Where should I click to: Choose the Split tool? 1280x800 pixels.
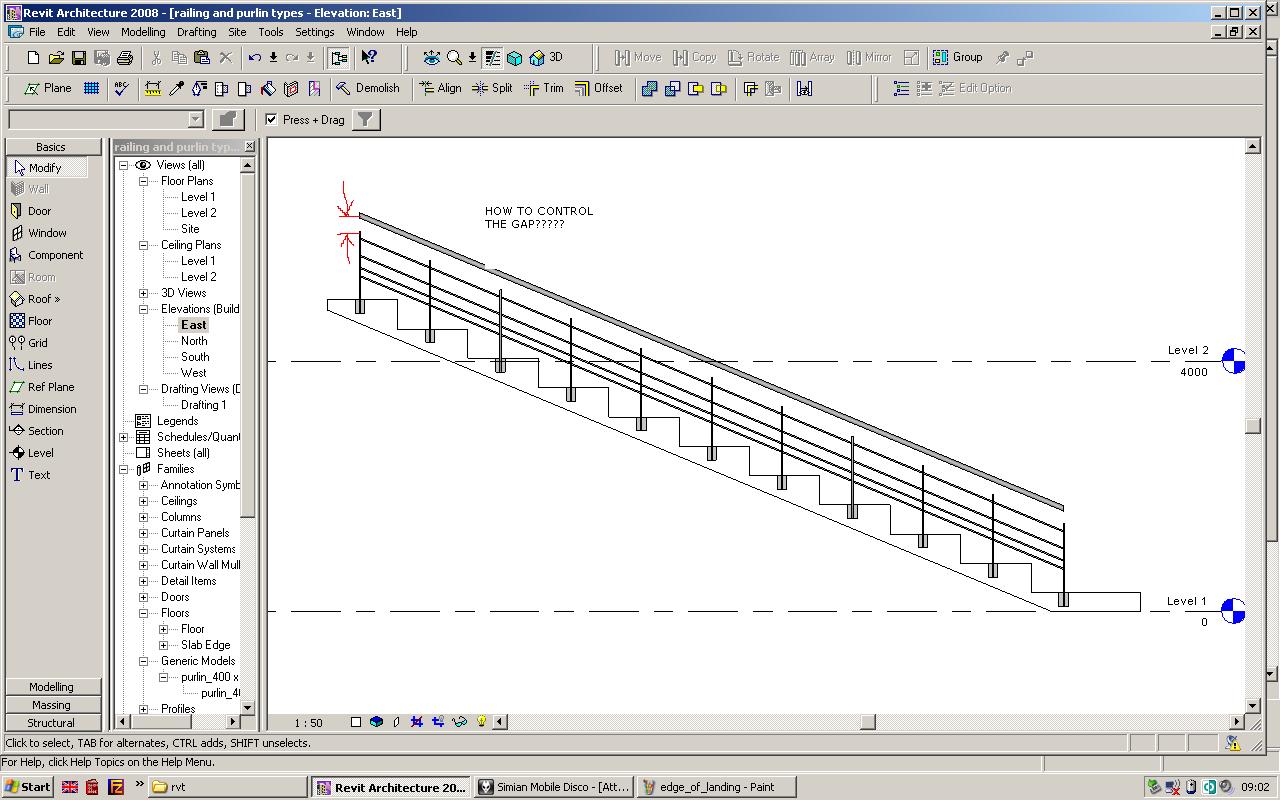point(492,88)
